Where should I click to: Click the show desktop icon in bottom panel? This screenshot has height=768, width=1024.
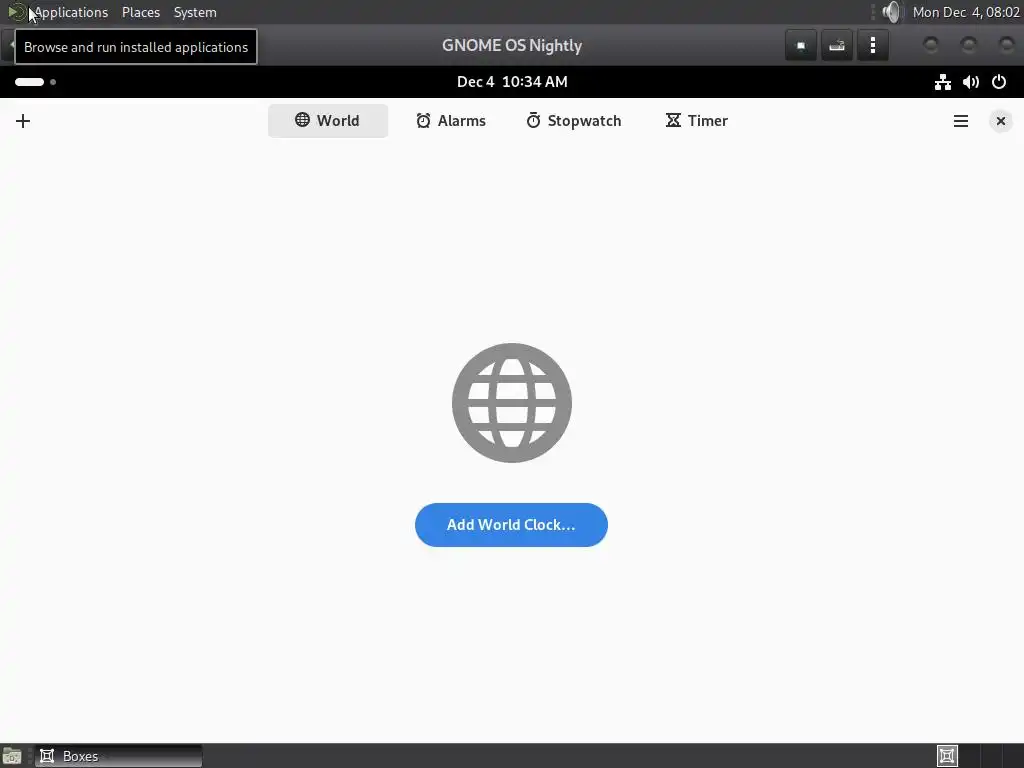[x=12, y=756]
